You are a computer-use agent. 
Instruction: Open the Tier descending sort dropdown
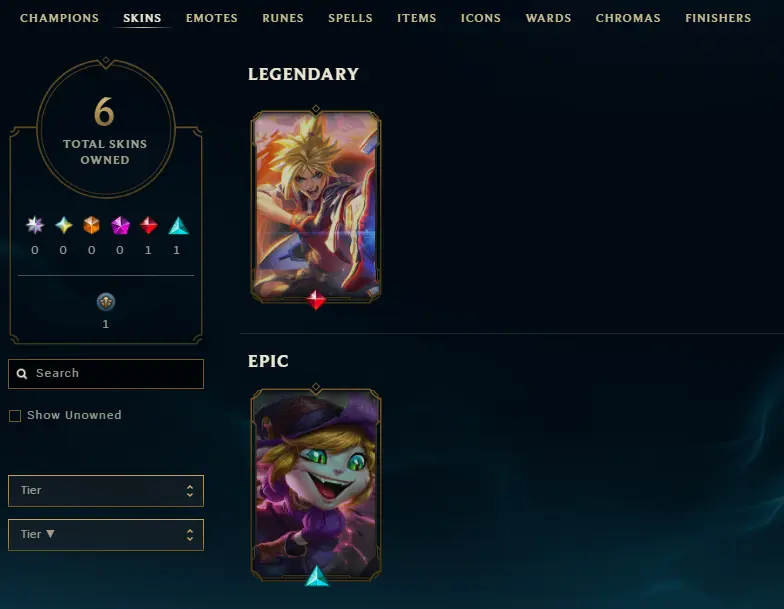point(106,534)
